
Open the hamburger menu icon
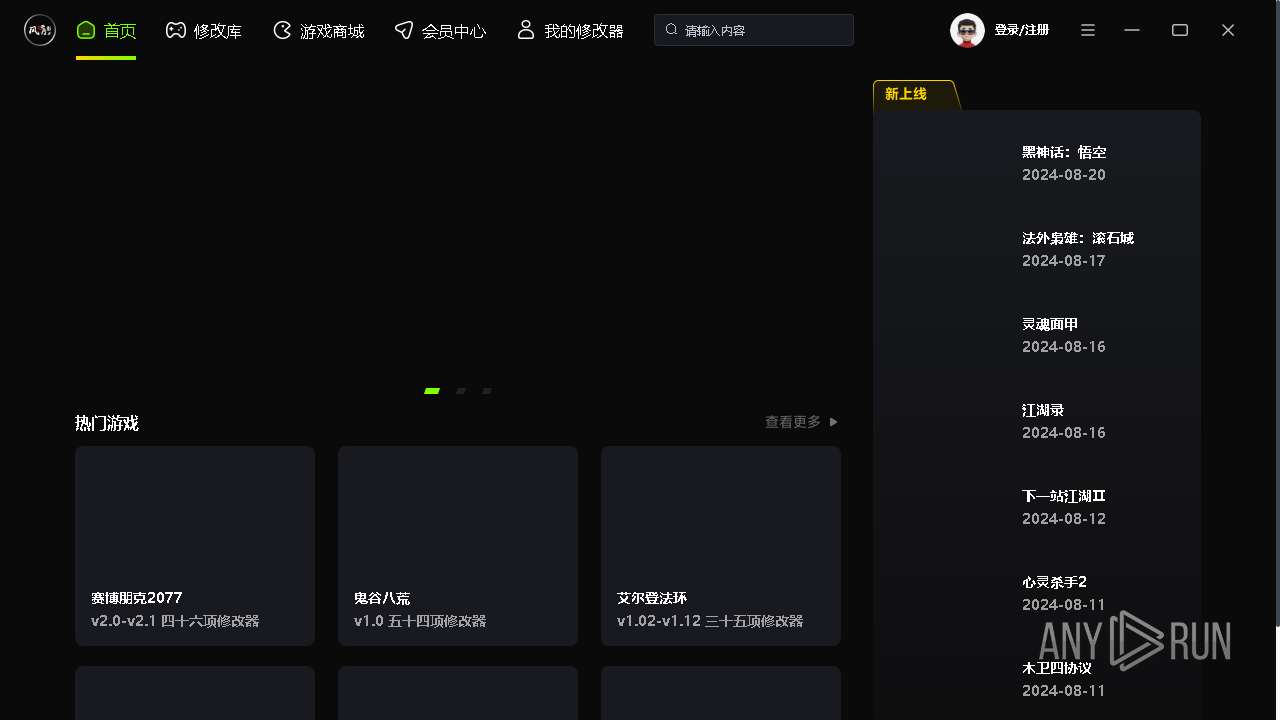pos(1088,30)
